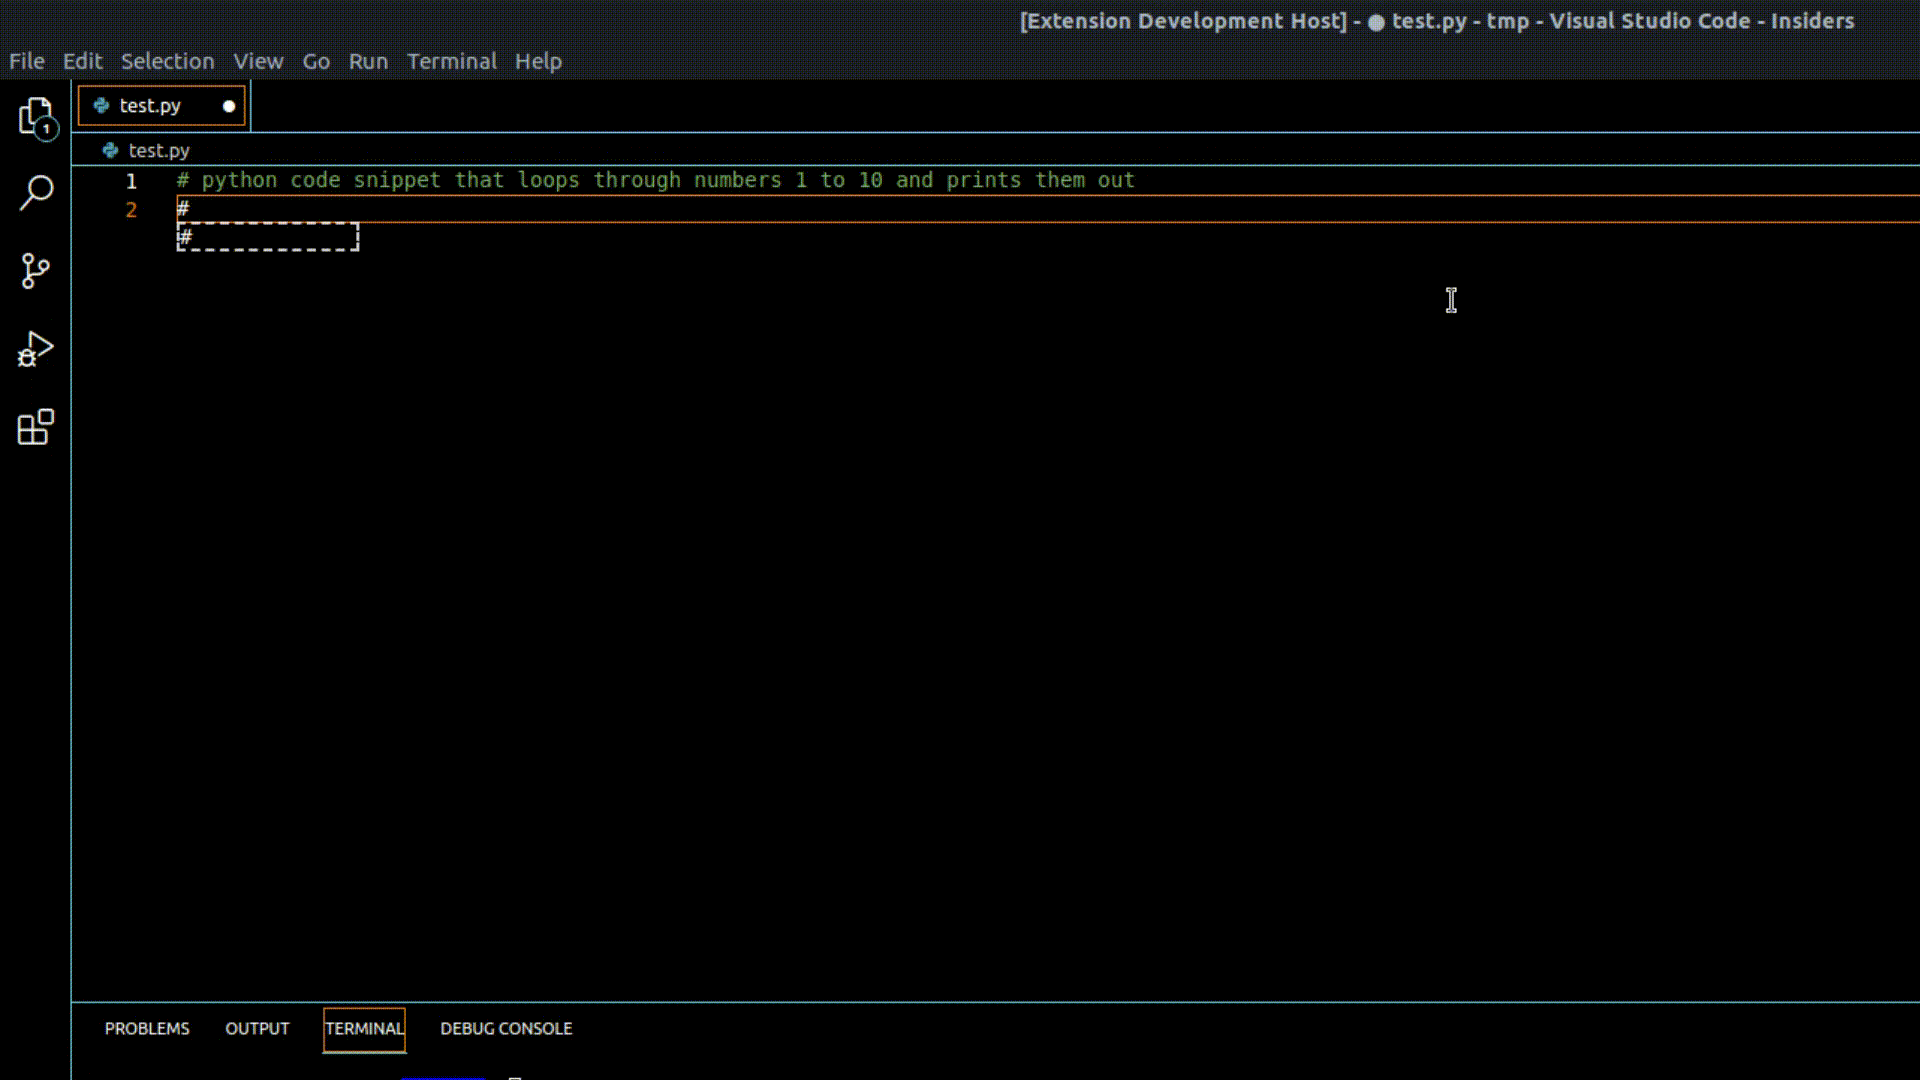Viewport: 1920px width, 1080px height.
Task: Open the Terminal menu in menu bar
Action: [x=451, y=61]
